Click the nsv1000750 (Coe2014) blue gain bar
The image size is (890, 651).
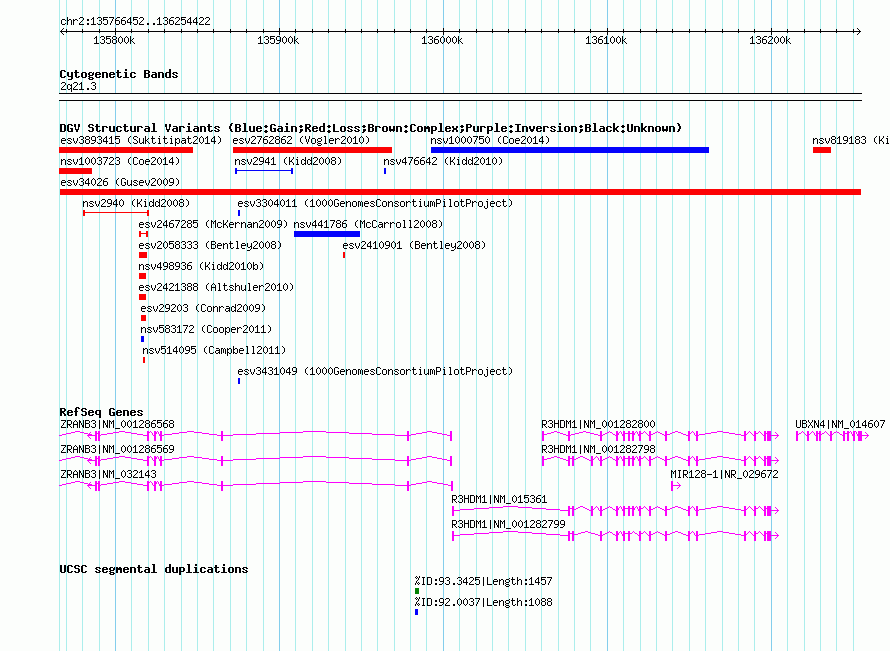pos(570,150)
